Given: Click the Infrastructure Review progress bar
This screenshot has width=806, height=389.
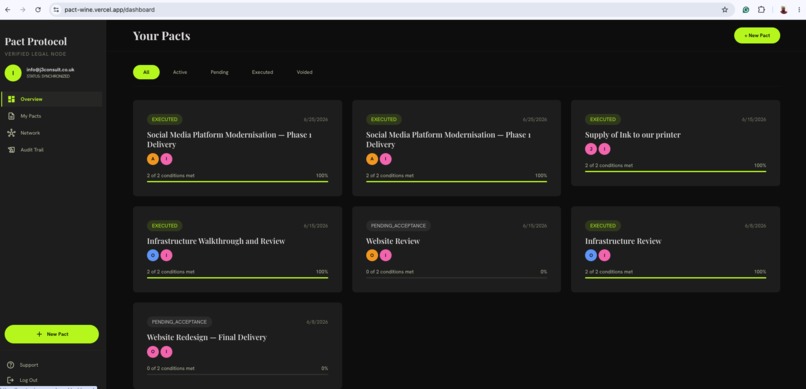Looking at the screenshot, I should coord(675,277).
